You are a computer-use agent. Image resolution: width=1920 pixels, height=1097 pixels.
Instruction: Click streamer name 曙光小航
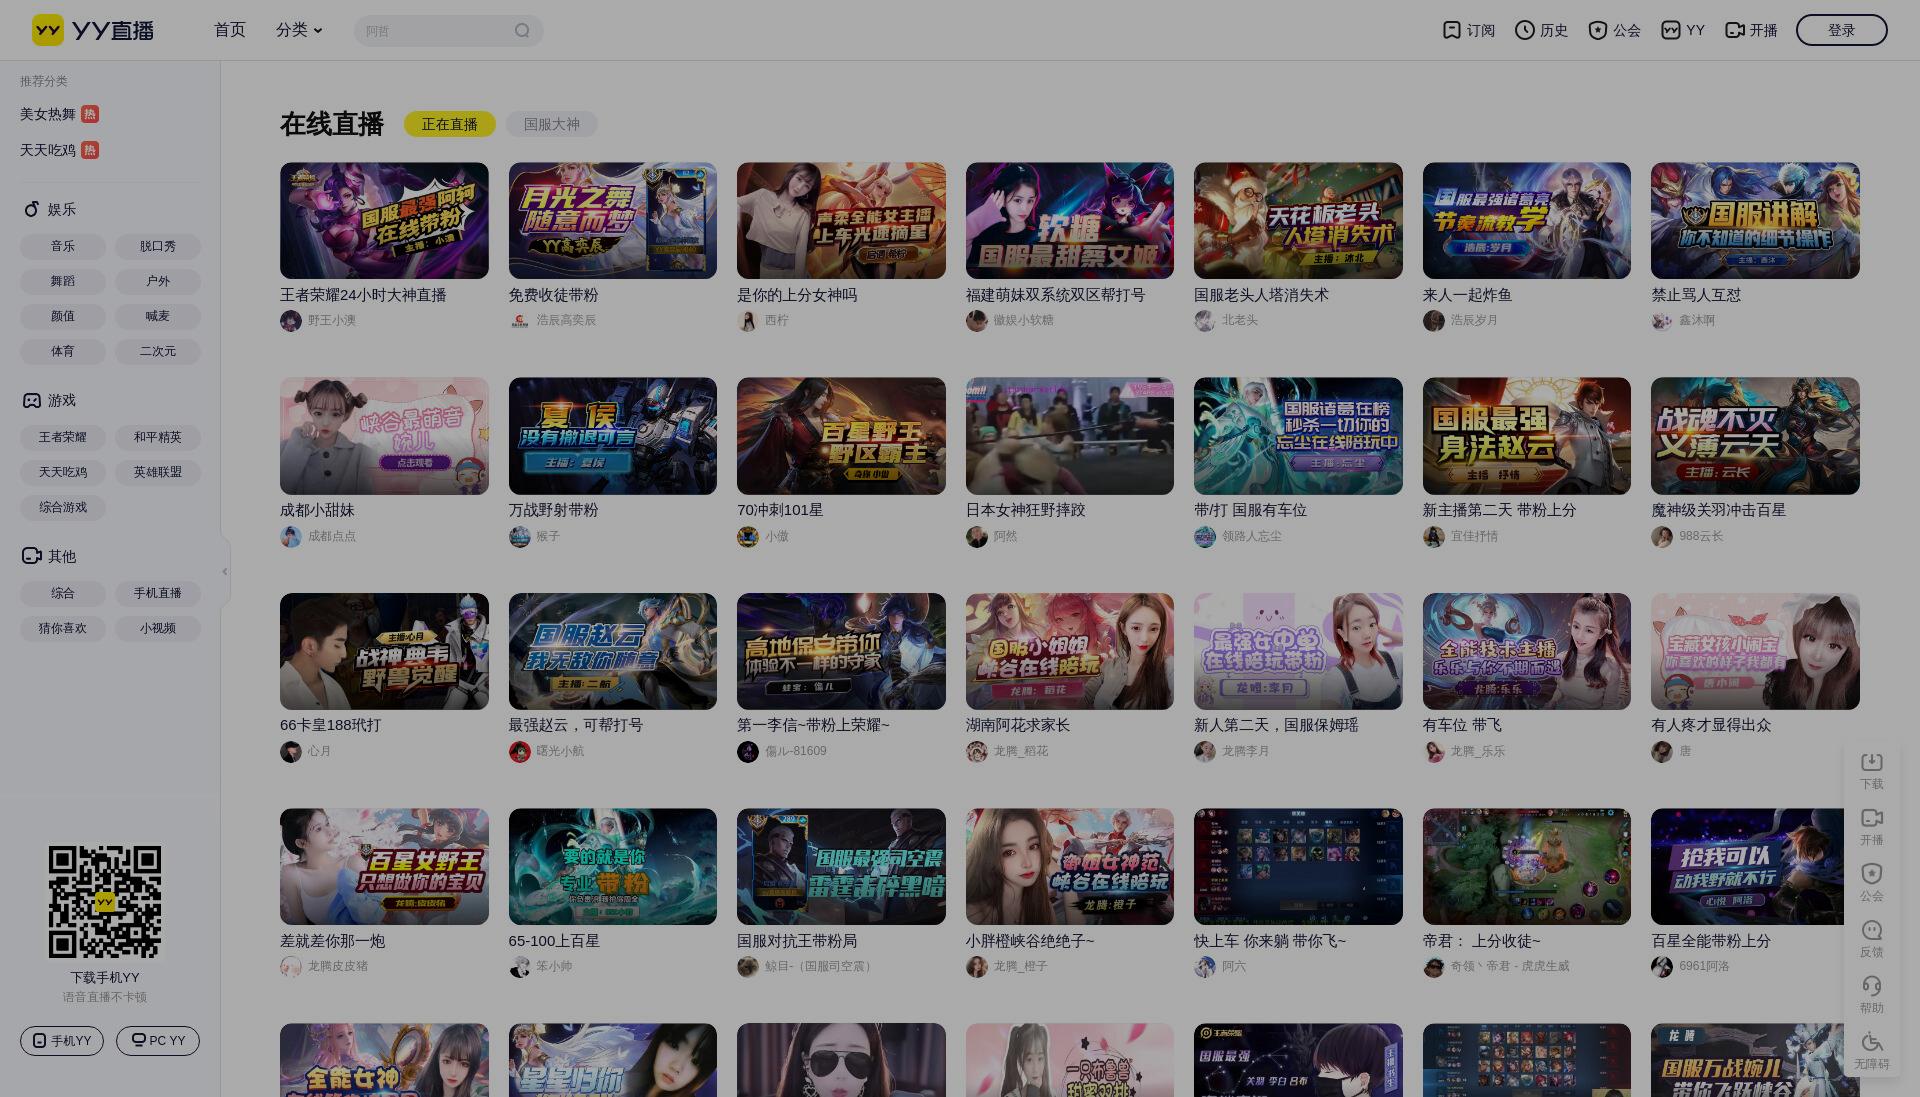coord(560,751)
